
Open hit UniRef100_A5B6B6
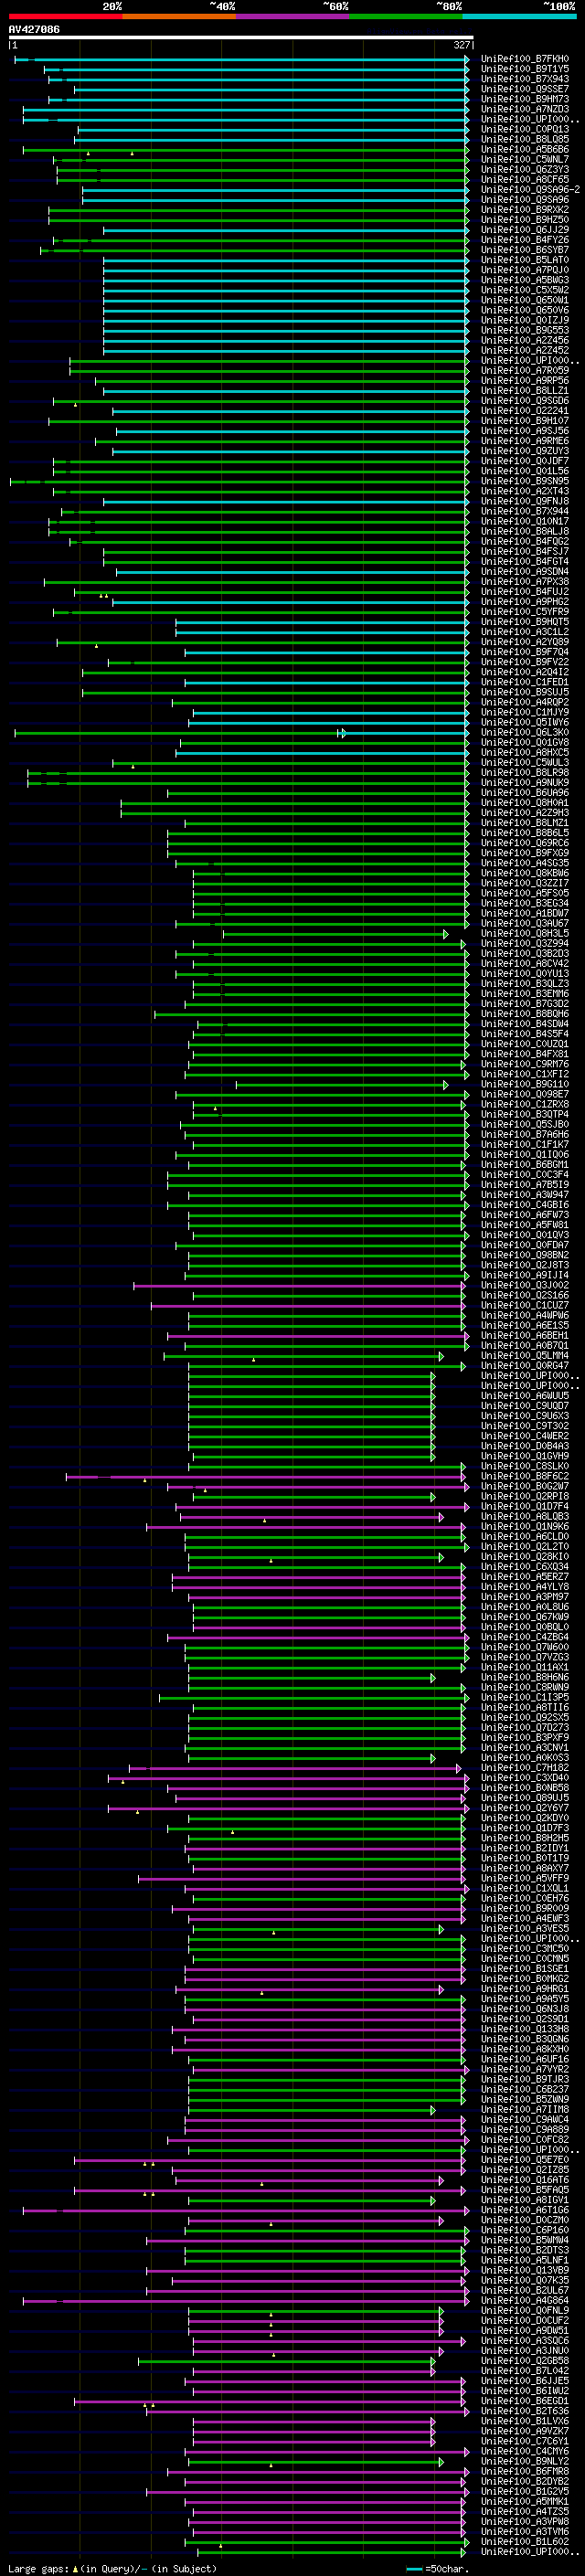click(525, 150)
